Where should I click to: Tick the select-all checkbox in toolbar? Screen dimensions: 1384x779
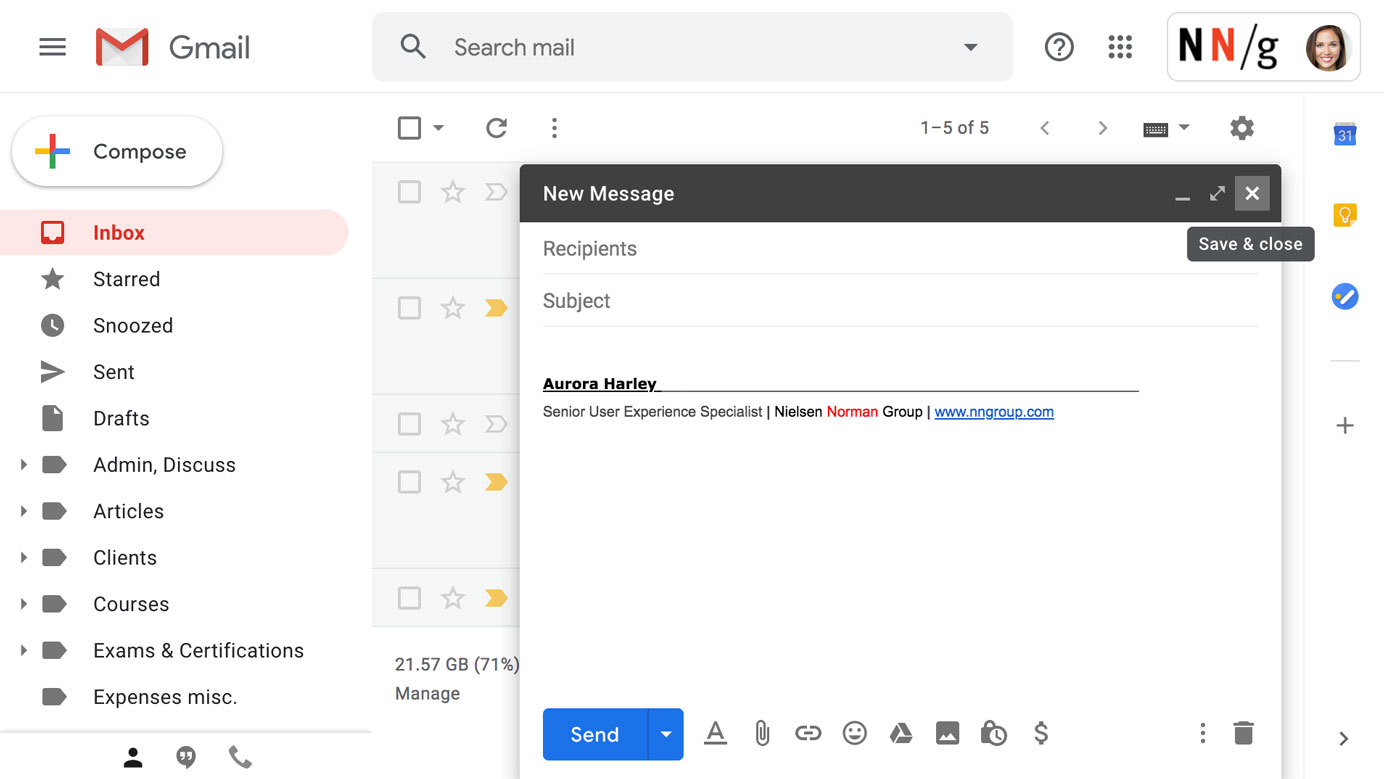[409, 128]
